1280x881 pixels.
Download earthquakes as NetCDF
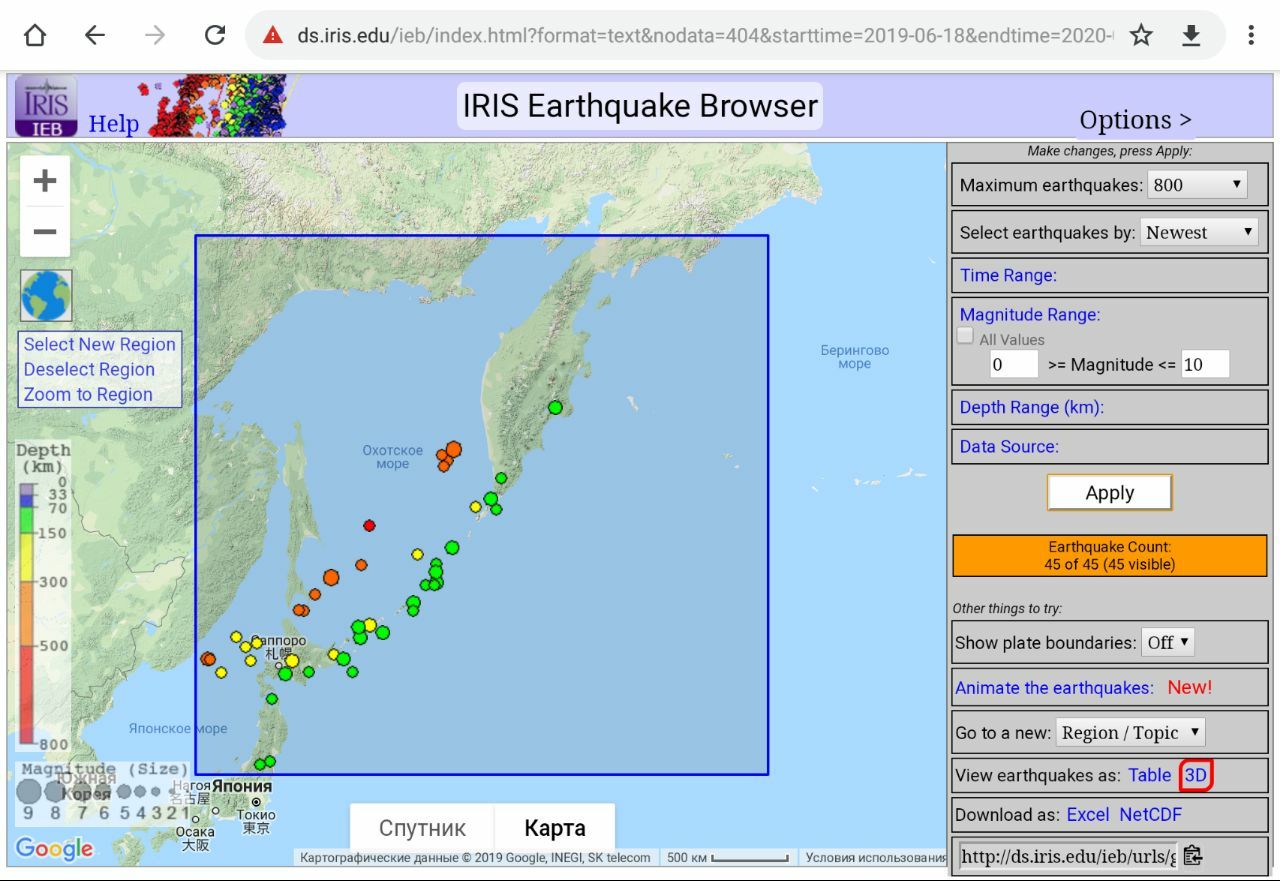1150,814
